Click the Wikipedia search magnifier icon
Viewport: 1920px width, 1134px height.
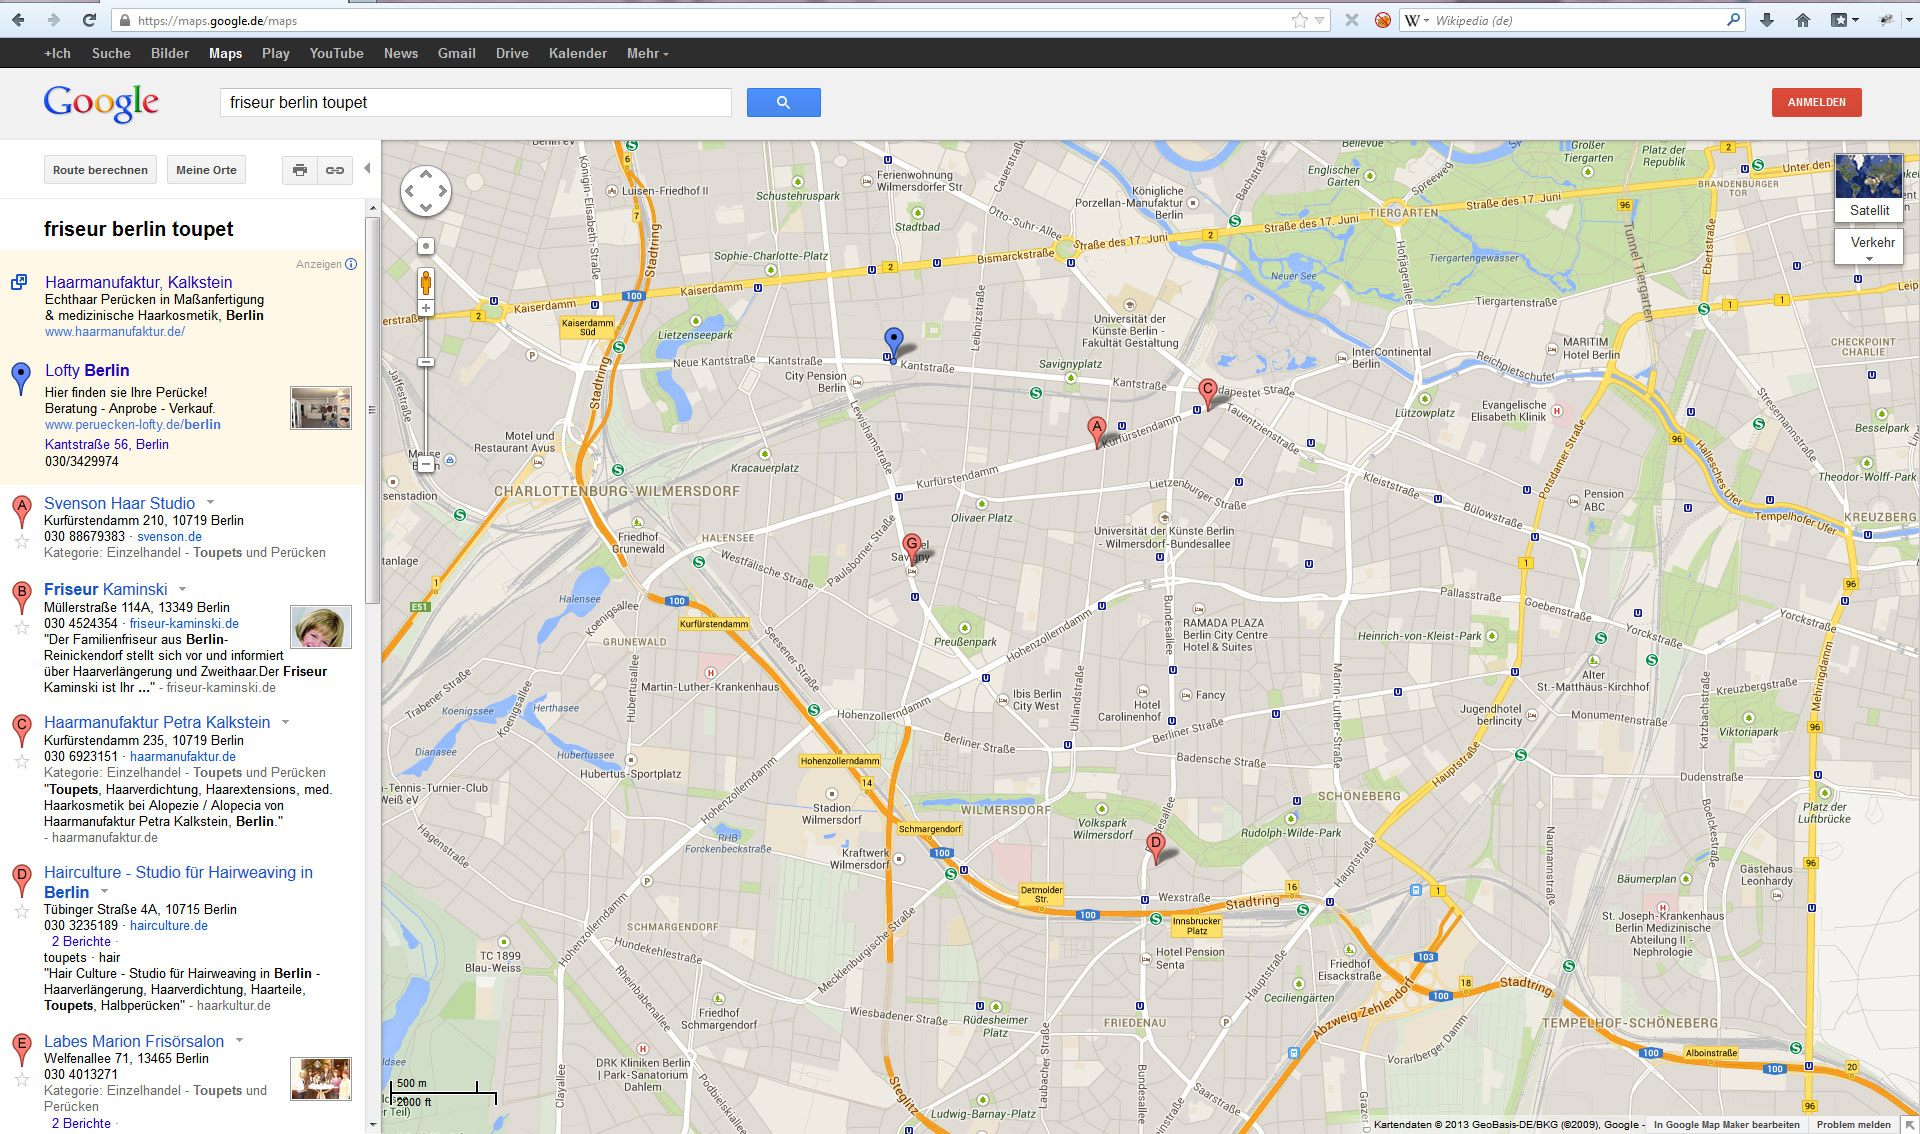click(1733, 19)
